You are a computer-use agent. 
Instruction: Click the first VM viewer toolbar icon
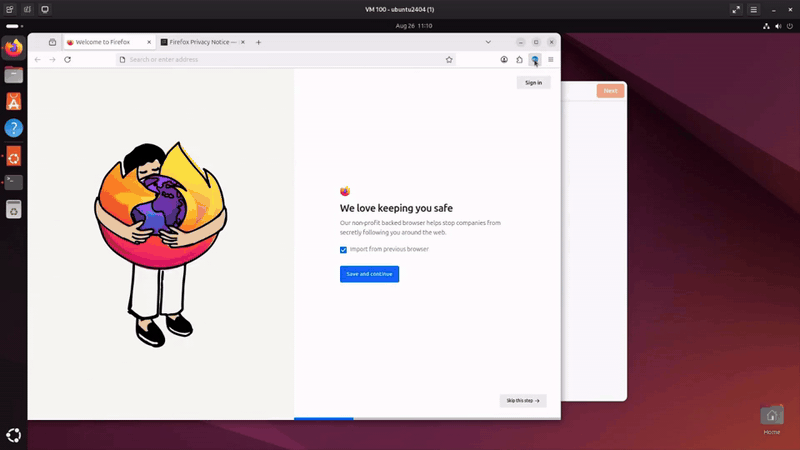pyautogui.click(x=10, y=10)
